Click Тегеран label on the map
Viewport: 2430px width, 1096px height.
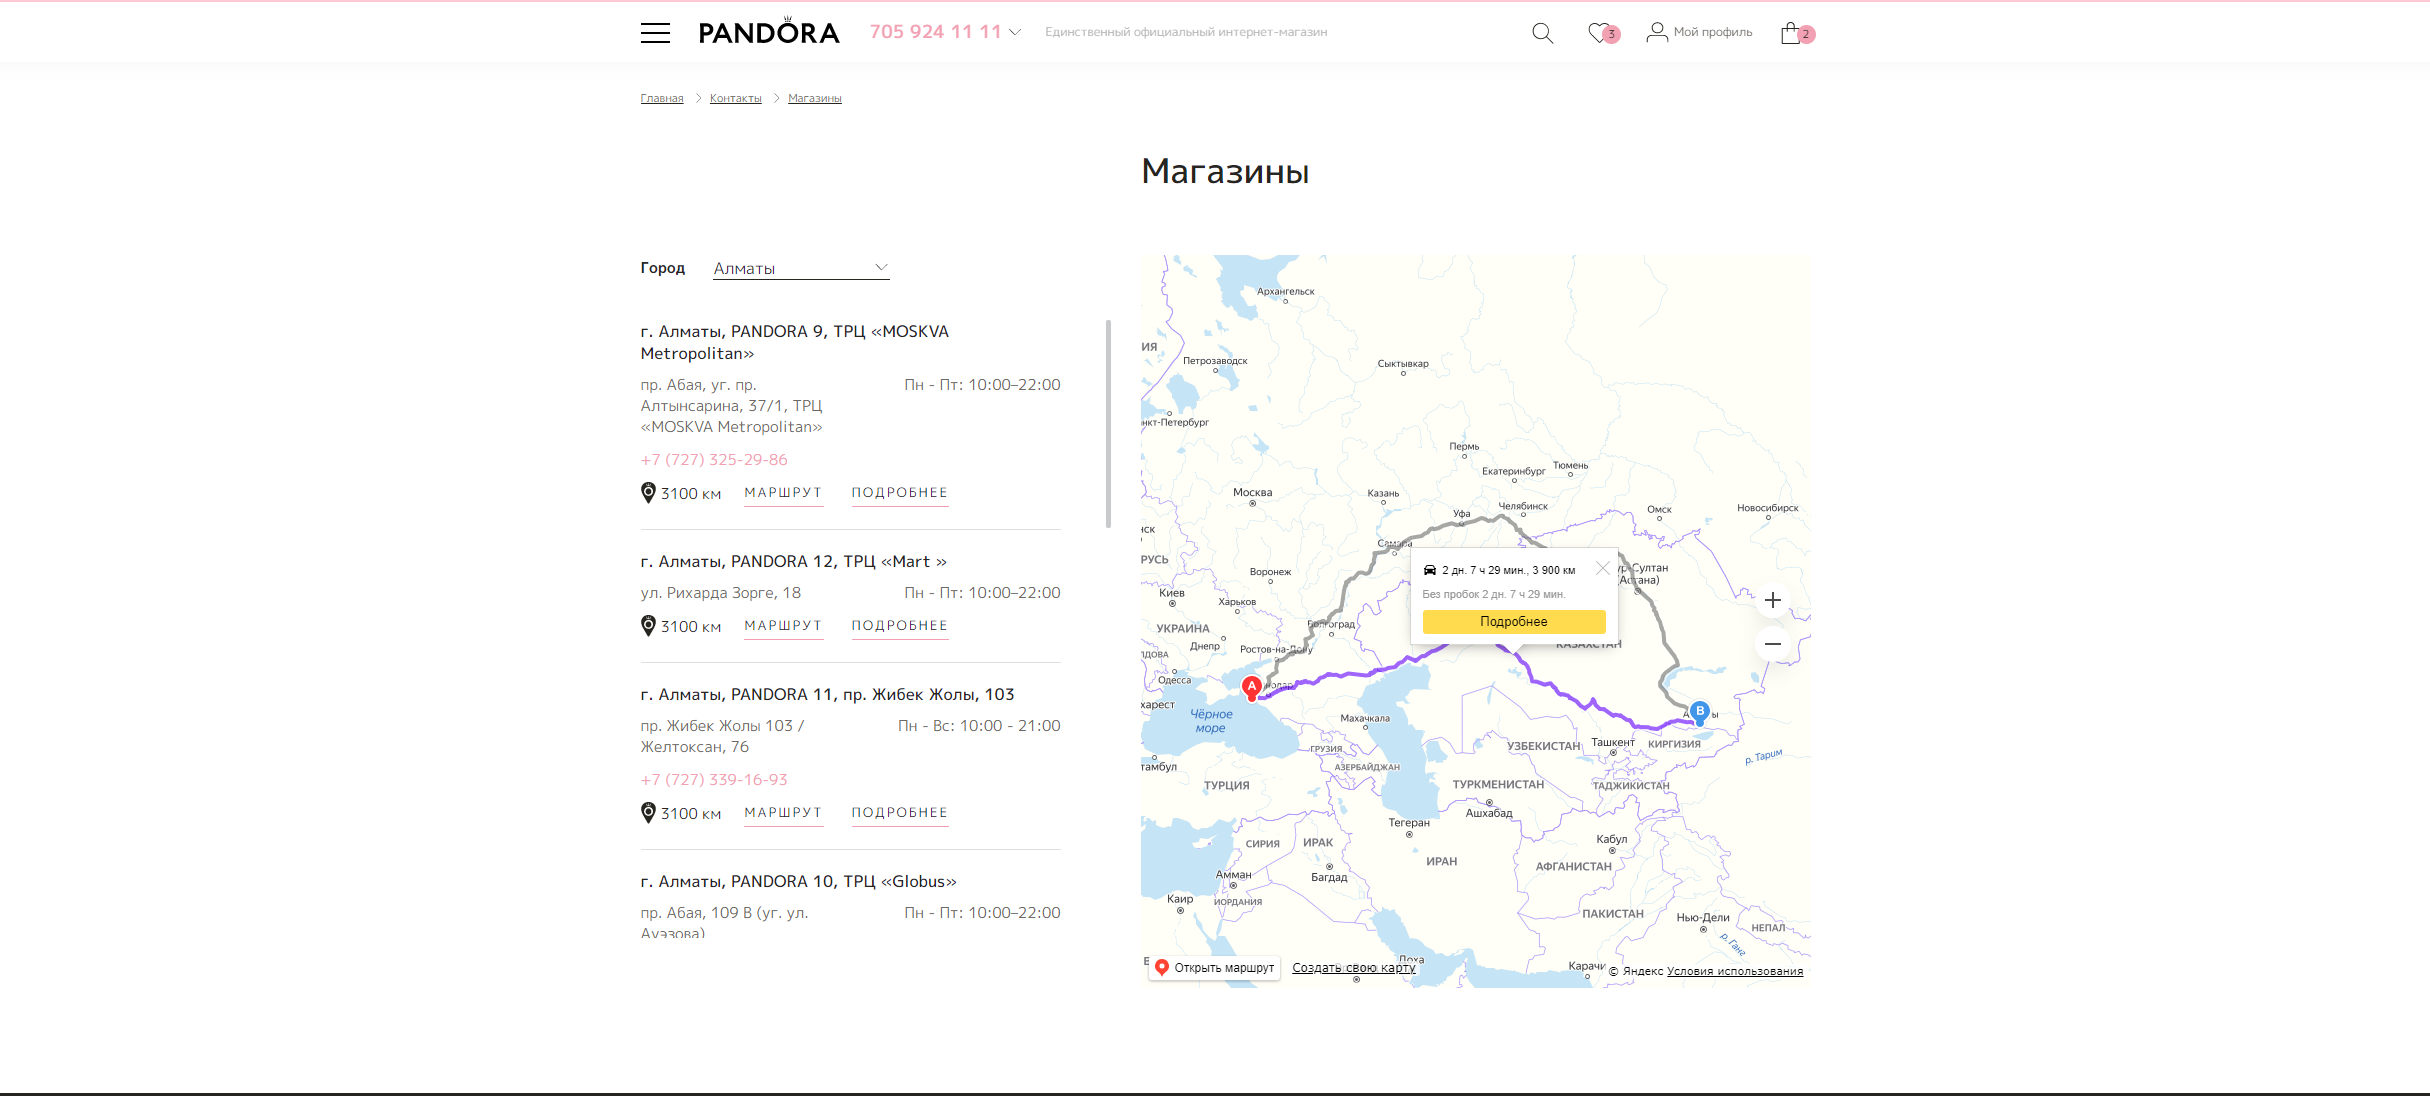coord(1409,823)
